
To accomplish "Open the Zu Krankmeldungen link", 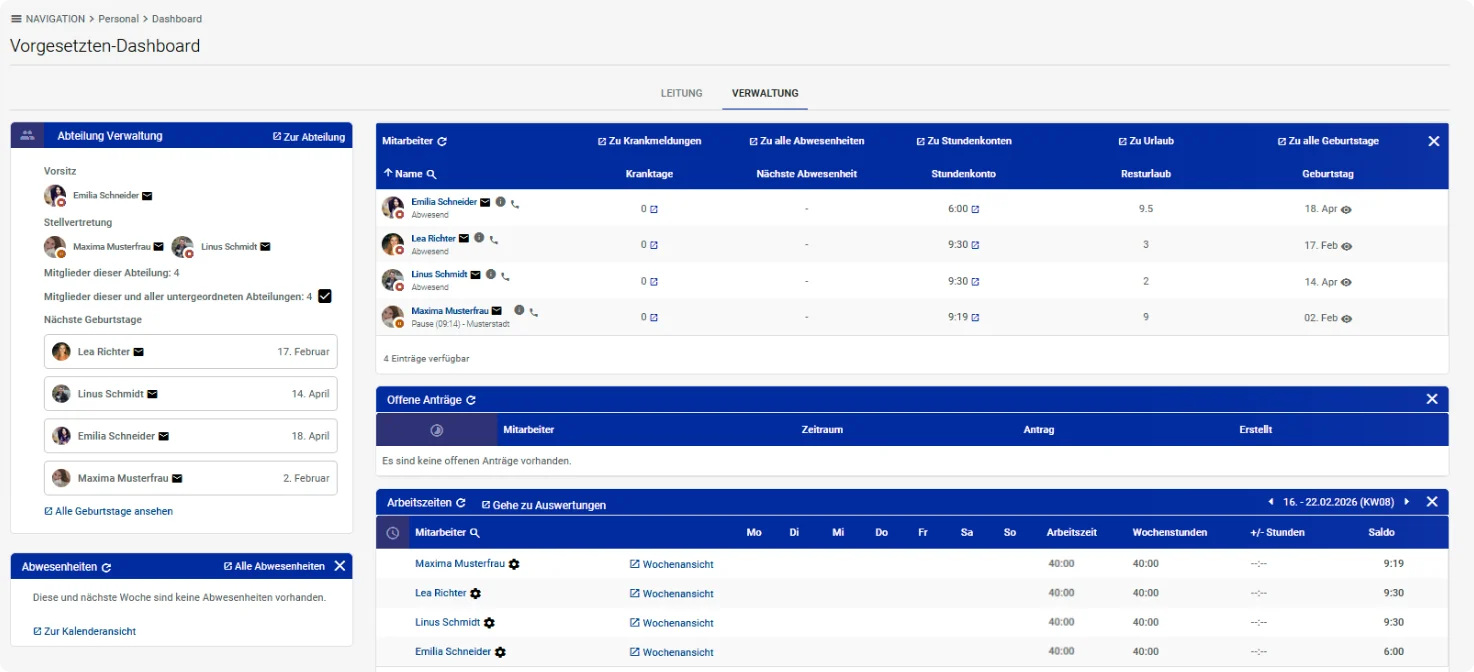I will (x=649, y=141).
